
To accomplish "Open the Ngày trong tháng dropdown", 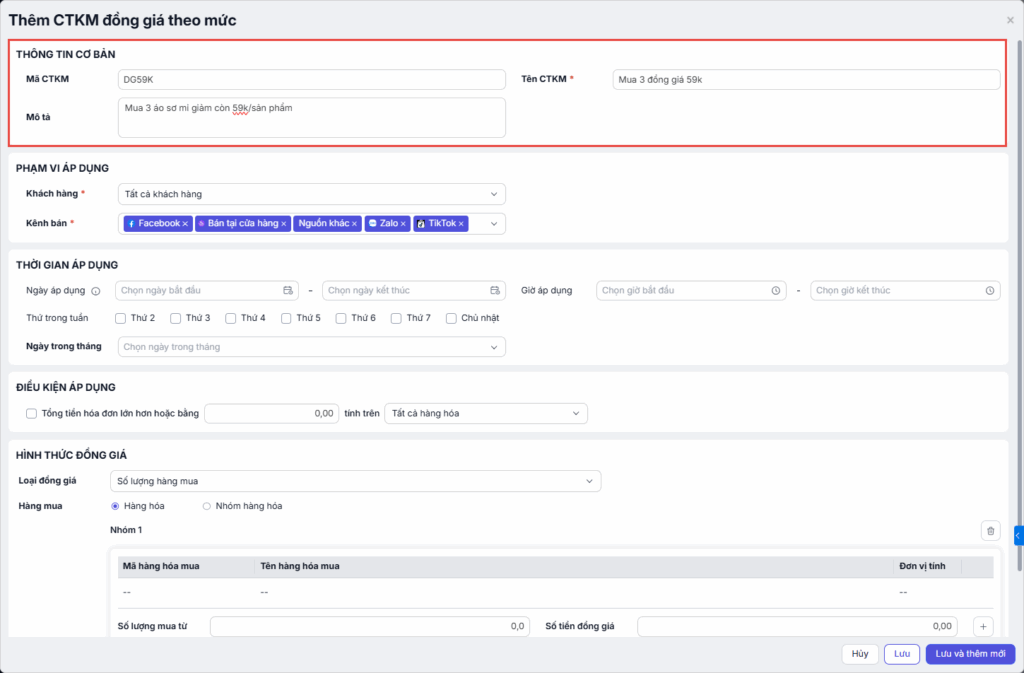I will click(x=311, y=347).
